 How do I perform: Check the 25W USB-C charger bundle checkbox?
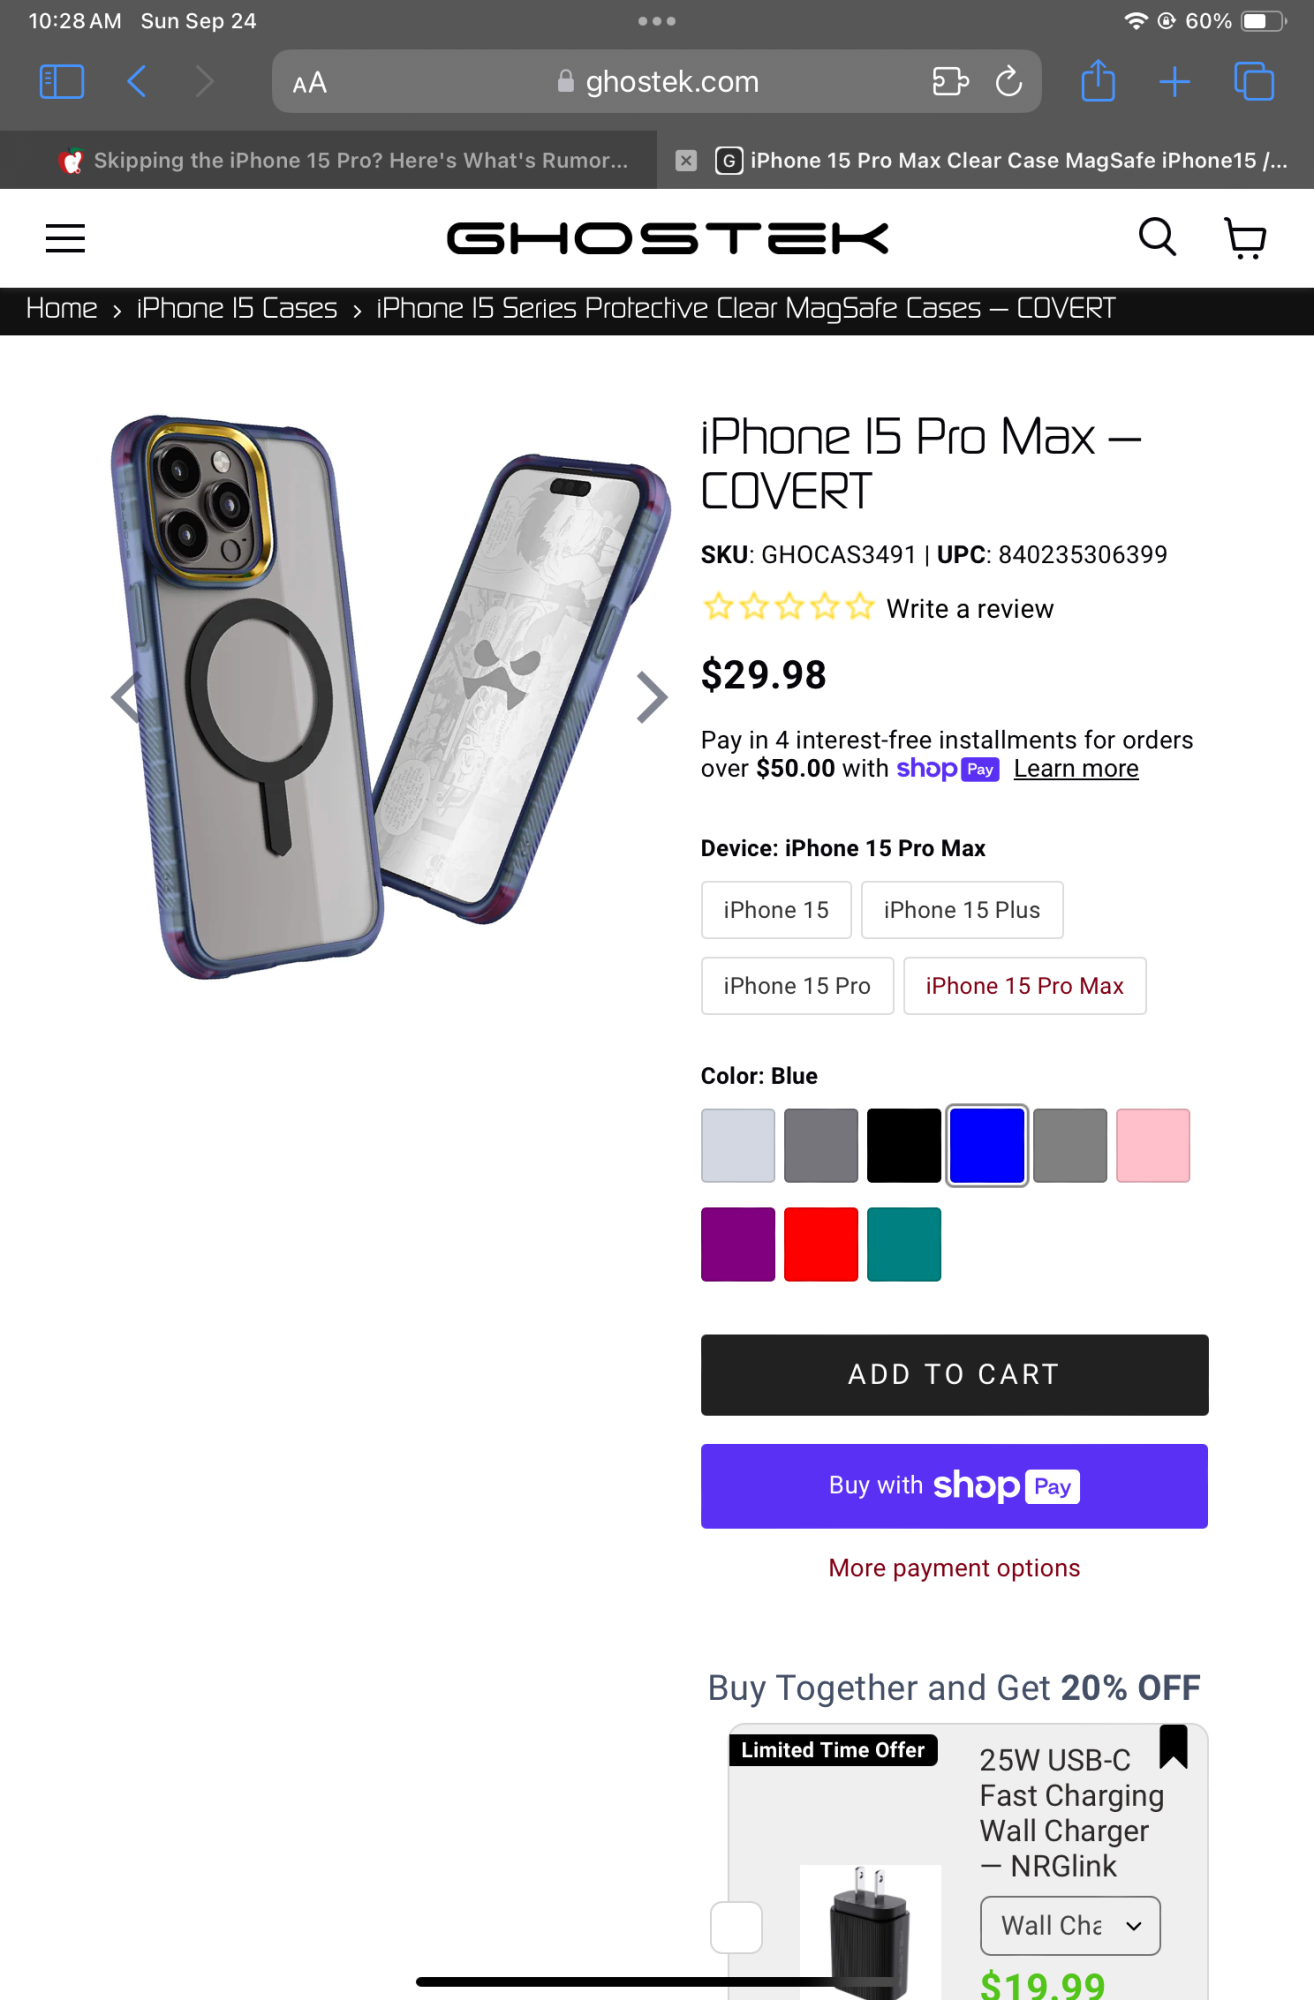736,1926
